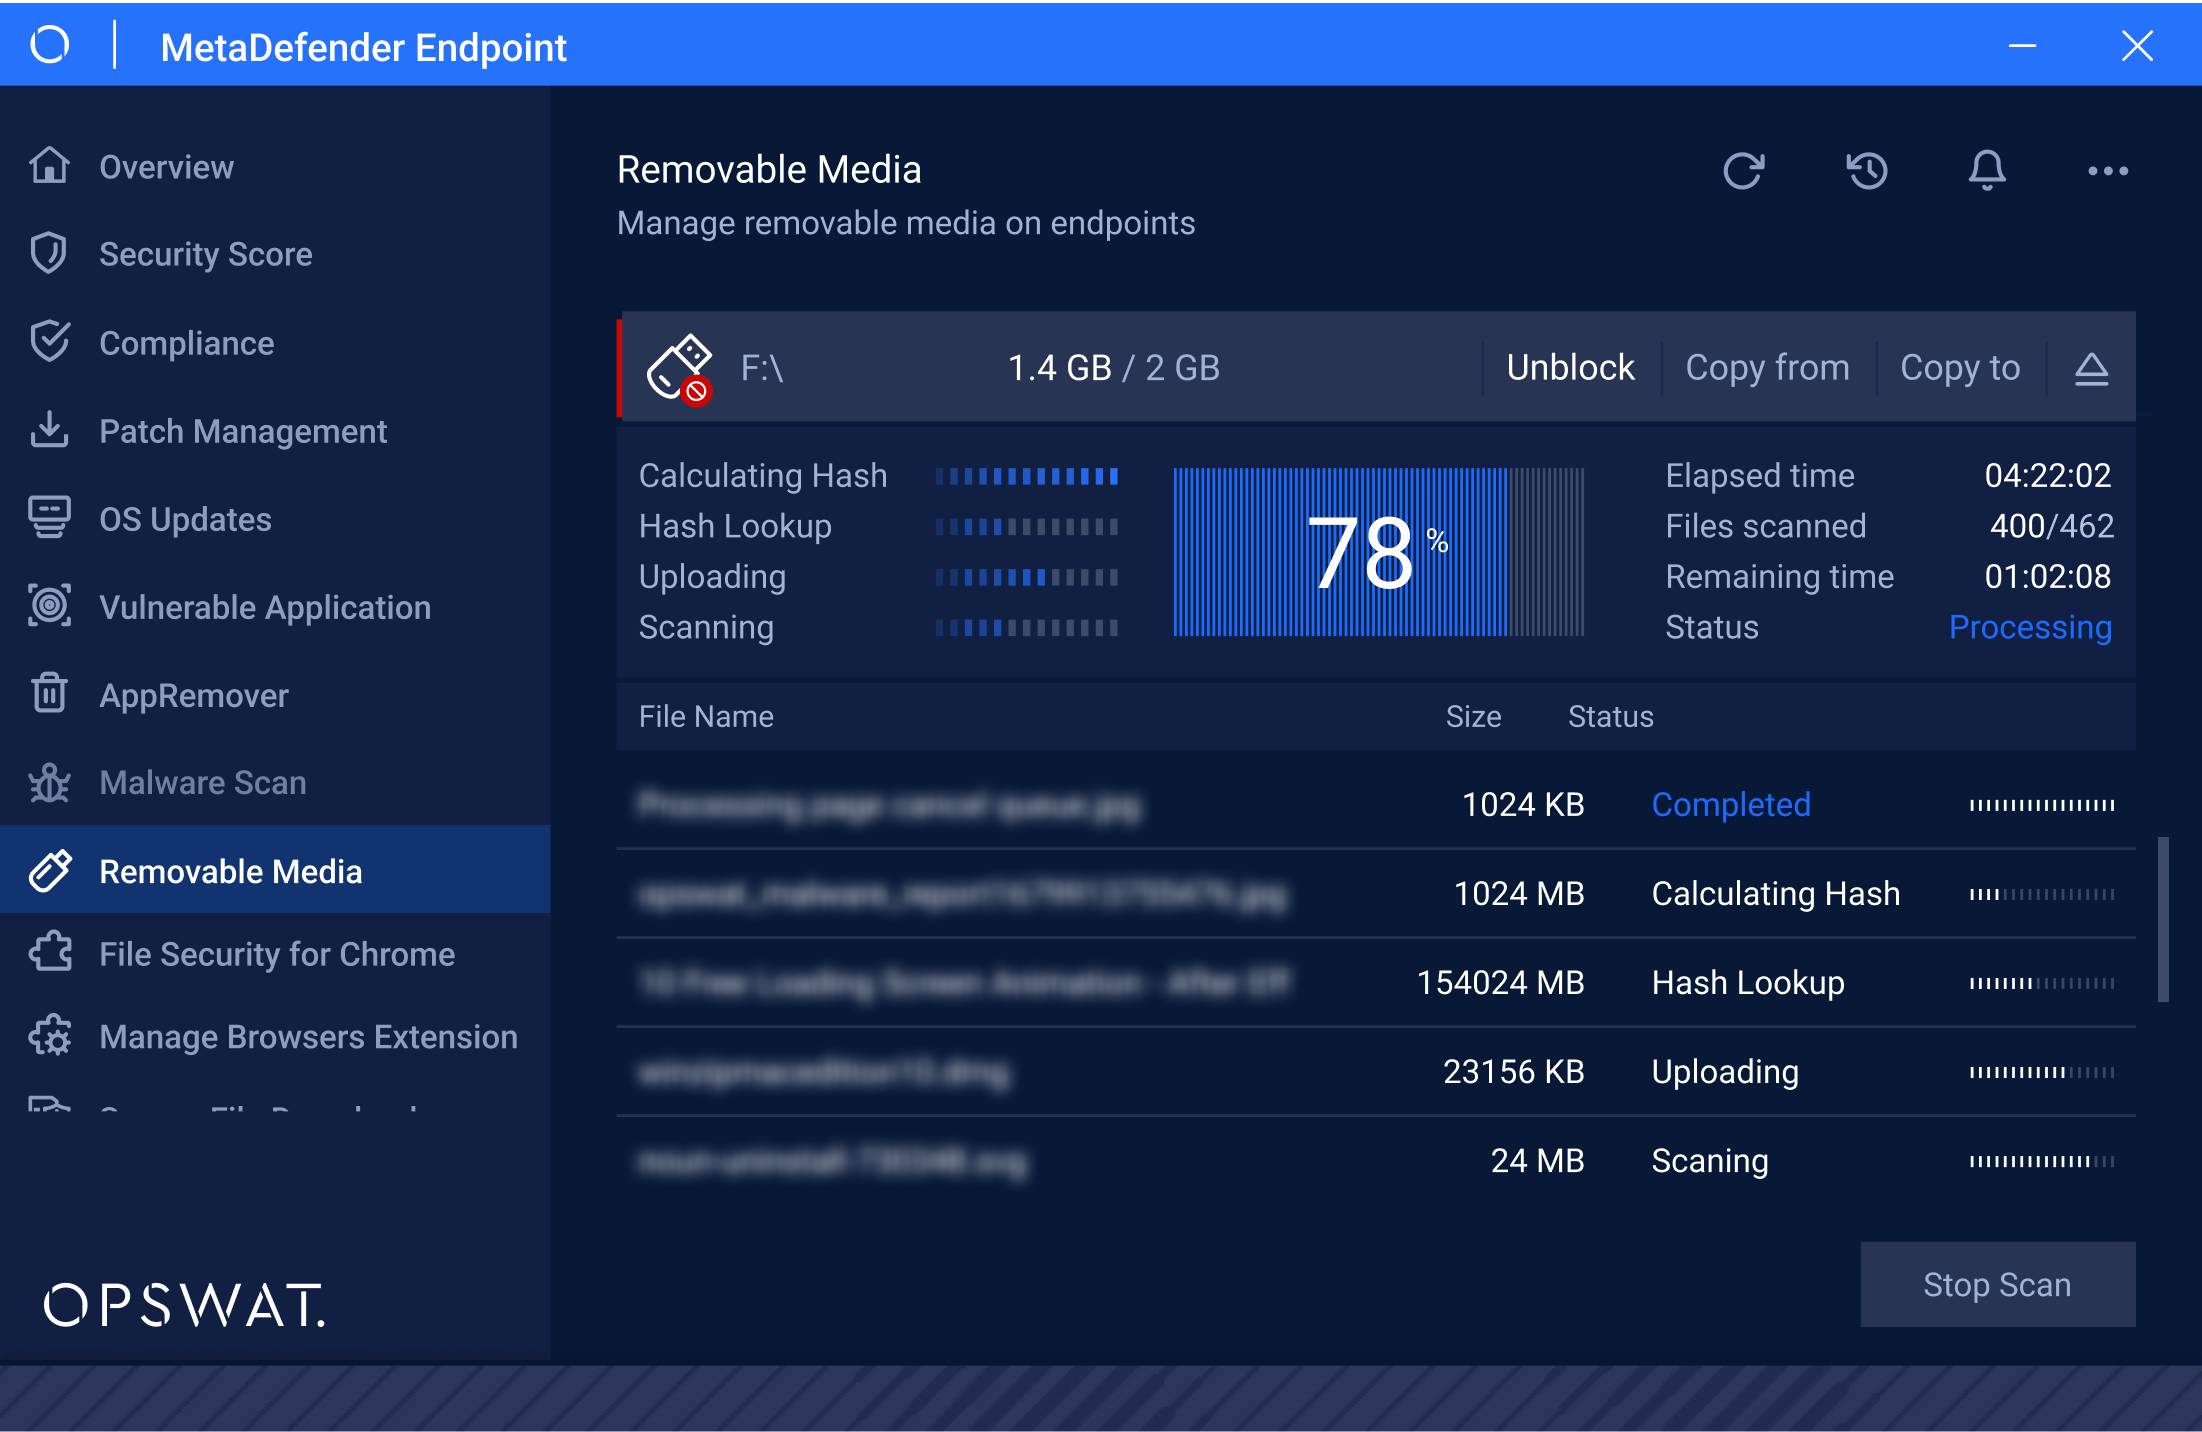Click the 1.4 GB / 2 GB capacity text
Viewport: 2202px width, 1432px height.
tap(1113, 368)
